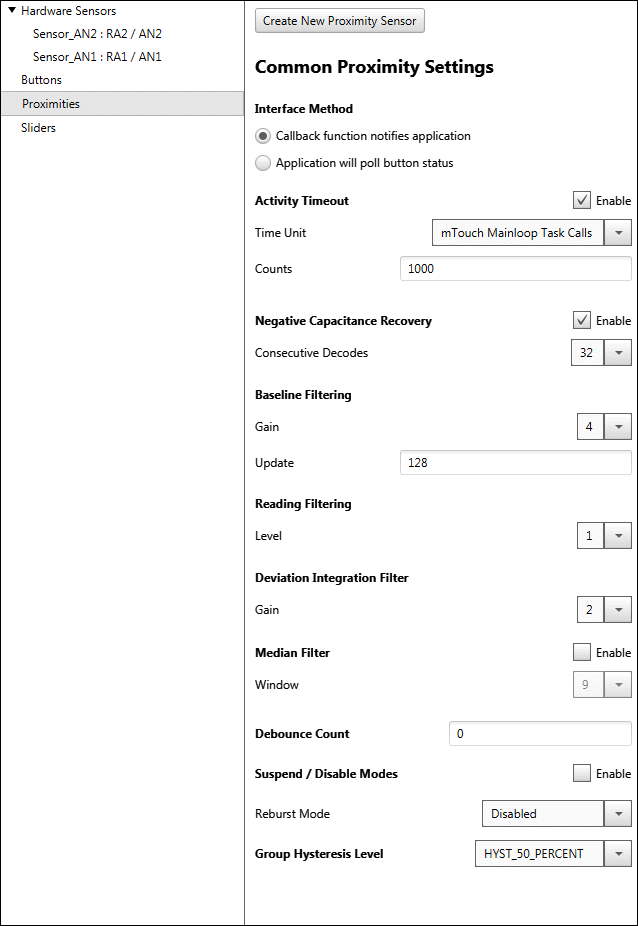This screenshot has width=638, height=926.
Task: Choose Application will poll button status
Action: pyautogui.click(x=263, y=163)
